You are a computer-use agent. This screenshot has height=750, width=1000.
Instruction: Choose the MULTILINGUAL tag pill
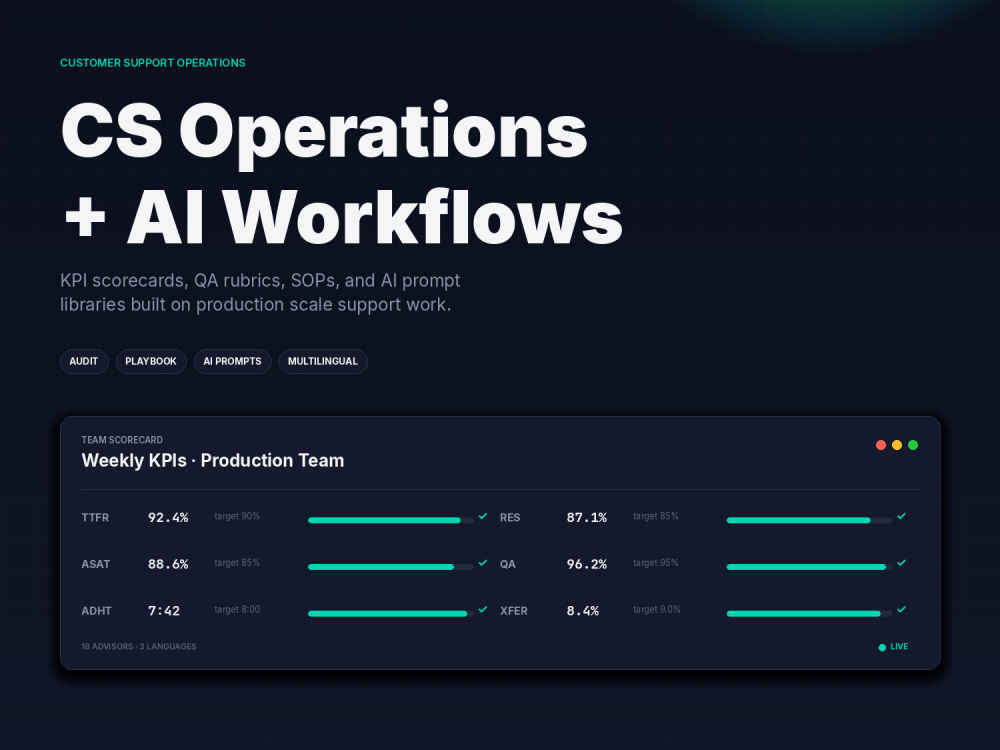[x=323, y=362]
